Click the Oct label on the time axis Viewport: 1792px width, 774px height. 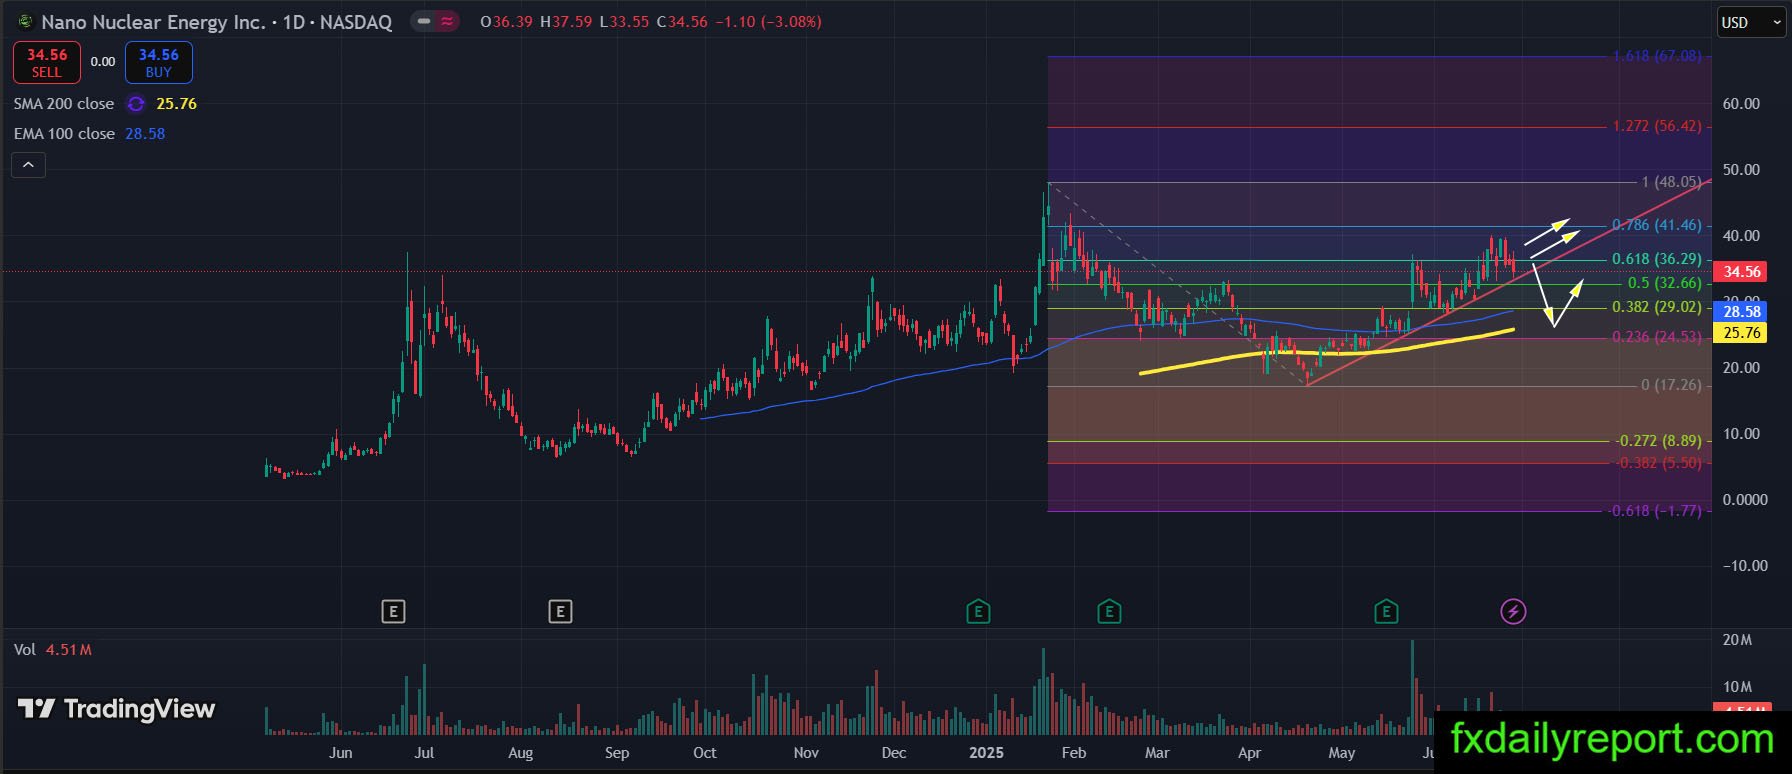point(705,753)
